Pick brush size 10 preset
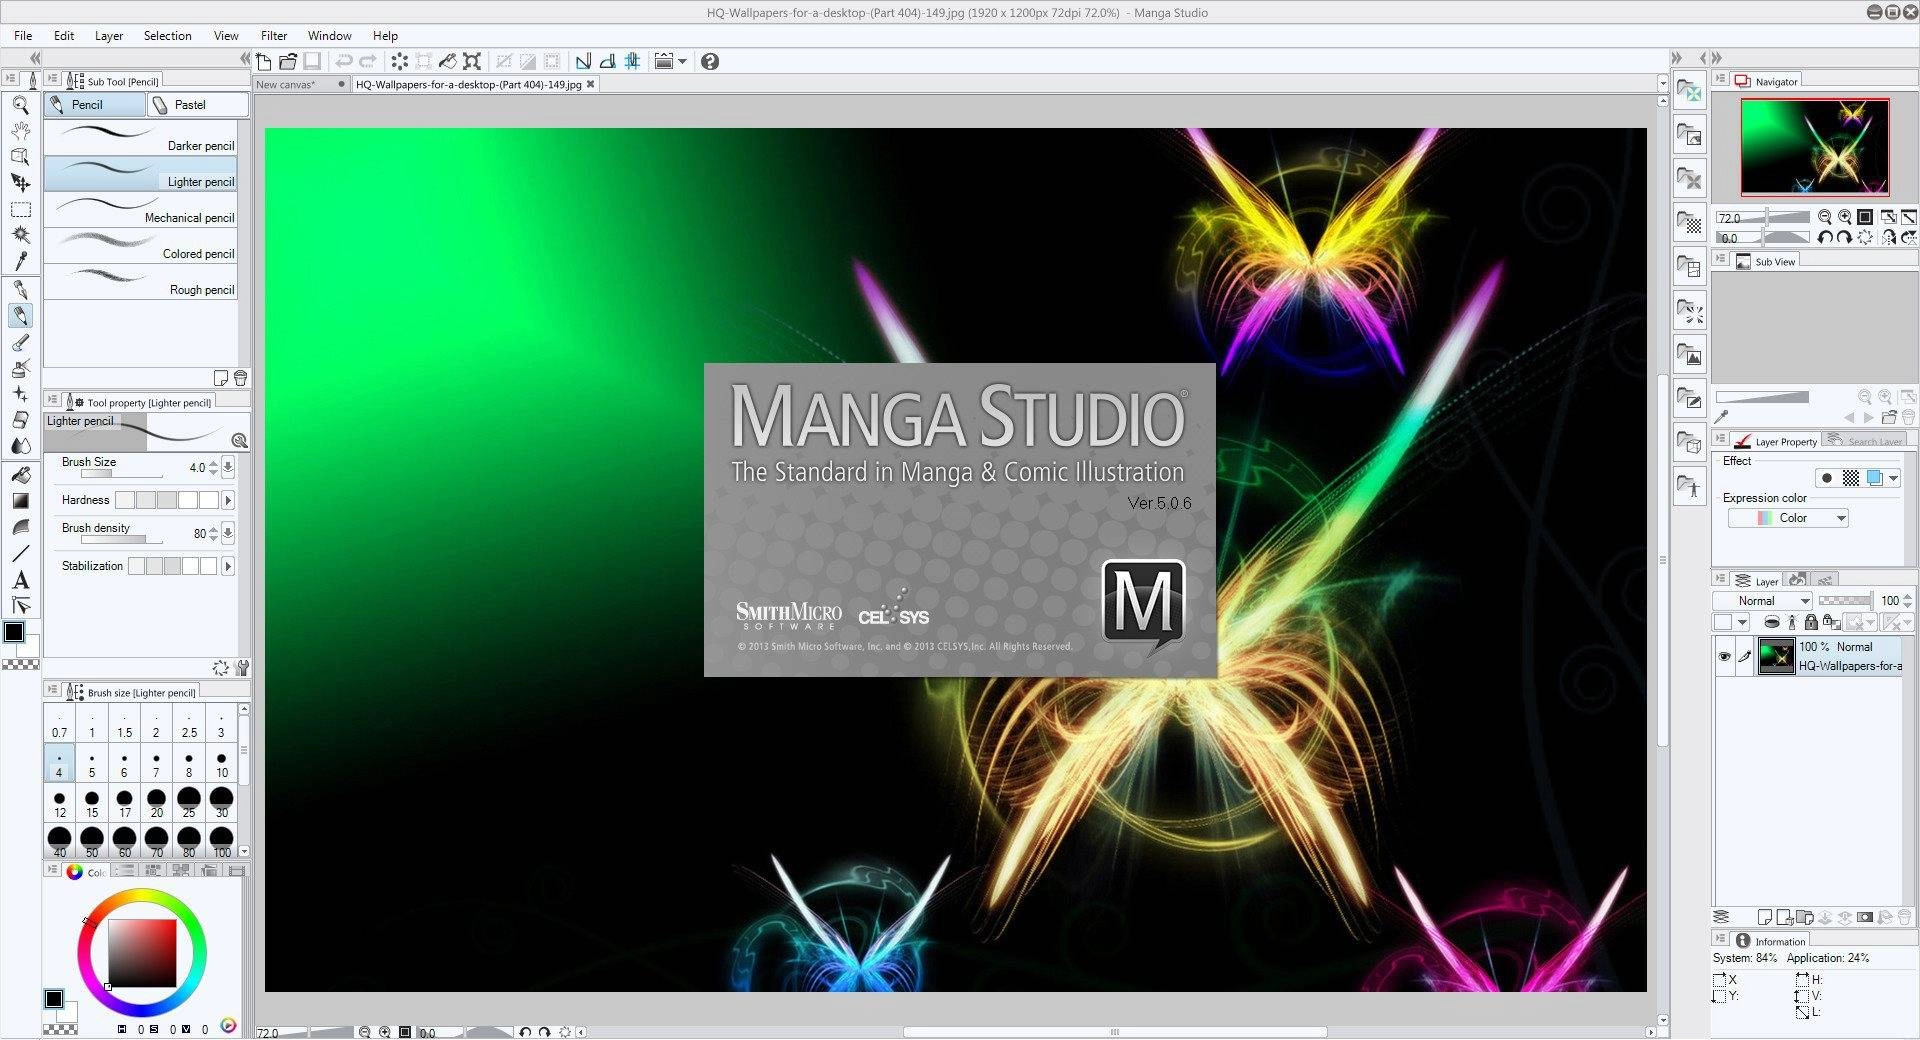The image size is (1920, 1040). 221,763
